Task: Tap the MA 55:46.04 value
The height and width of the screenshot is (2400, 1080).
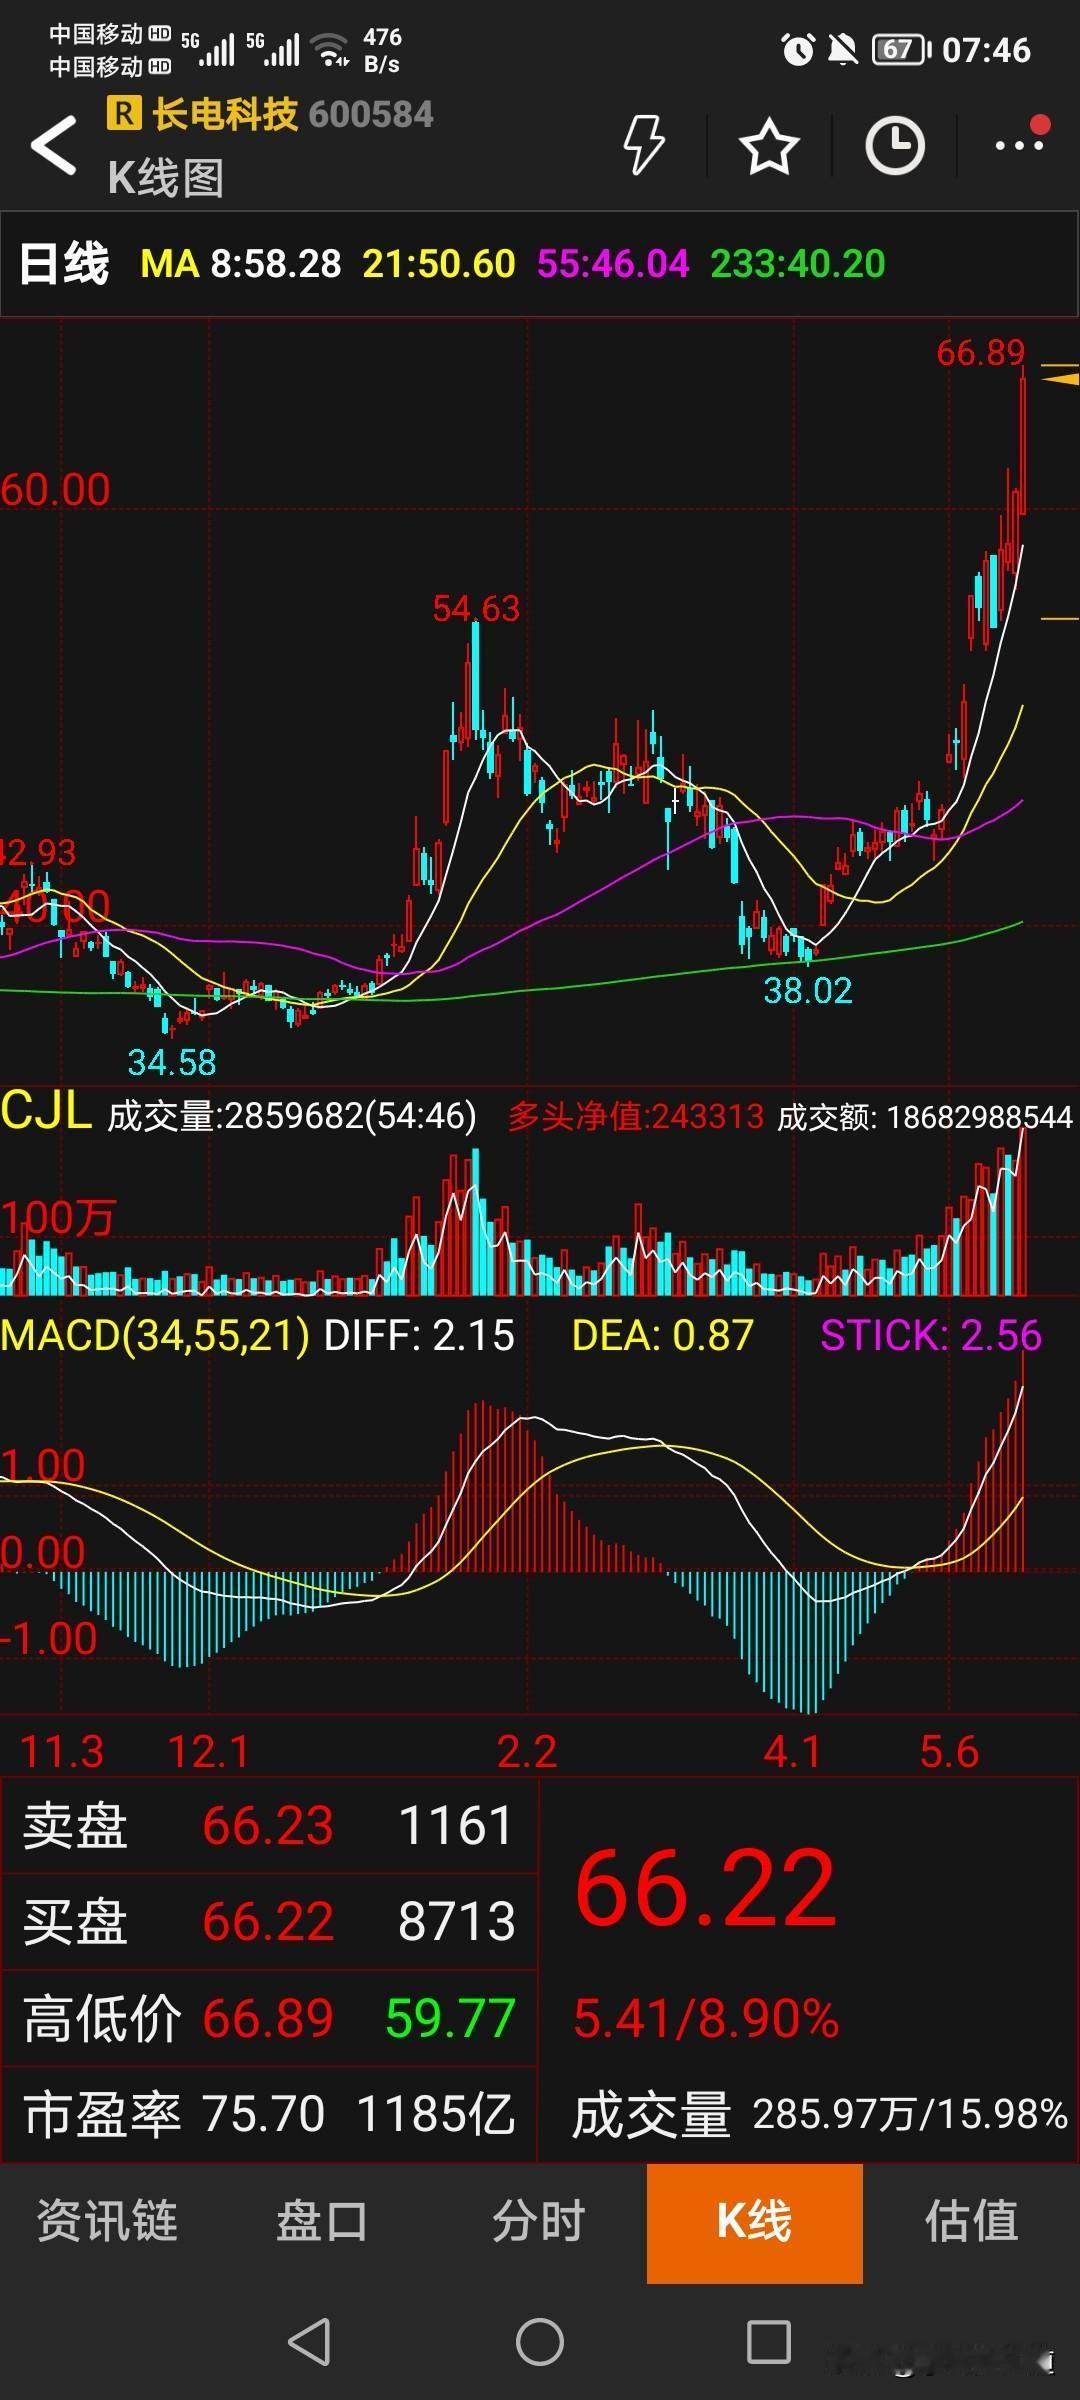Action: click(613, 264)
